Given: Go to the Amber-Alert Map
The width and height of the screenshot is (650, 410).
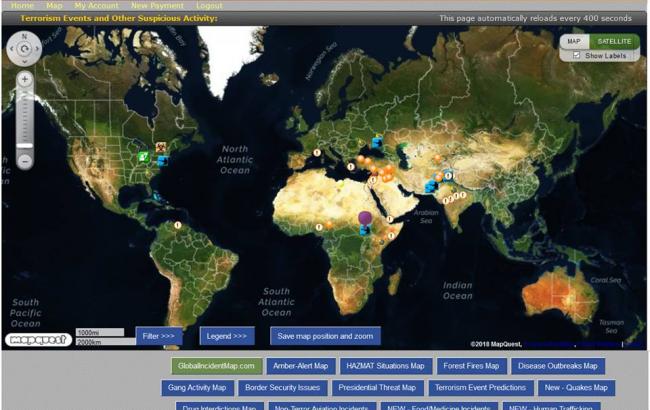Looking at the screenshot, I should [x=301, y=366].
